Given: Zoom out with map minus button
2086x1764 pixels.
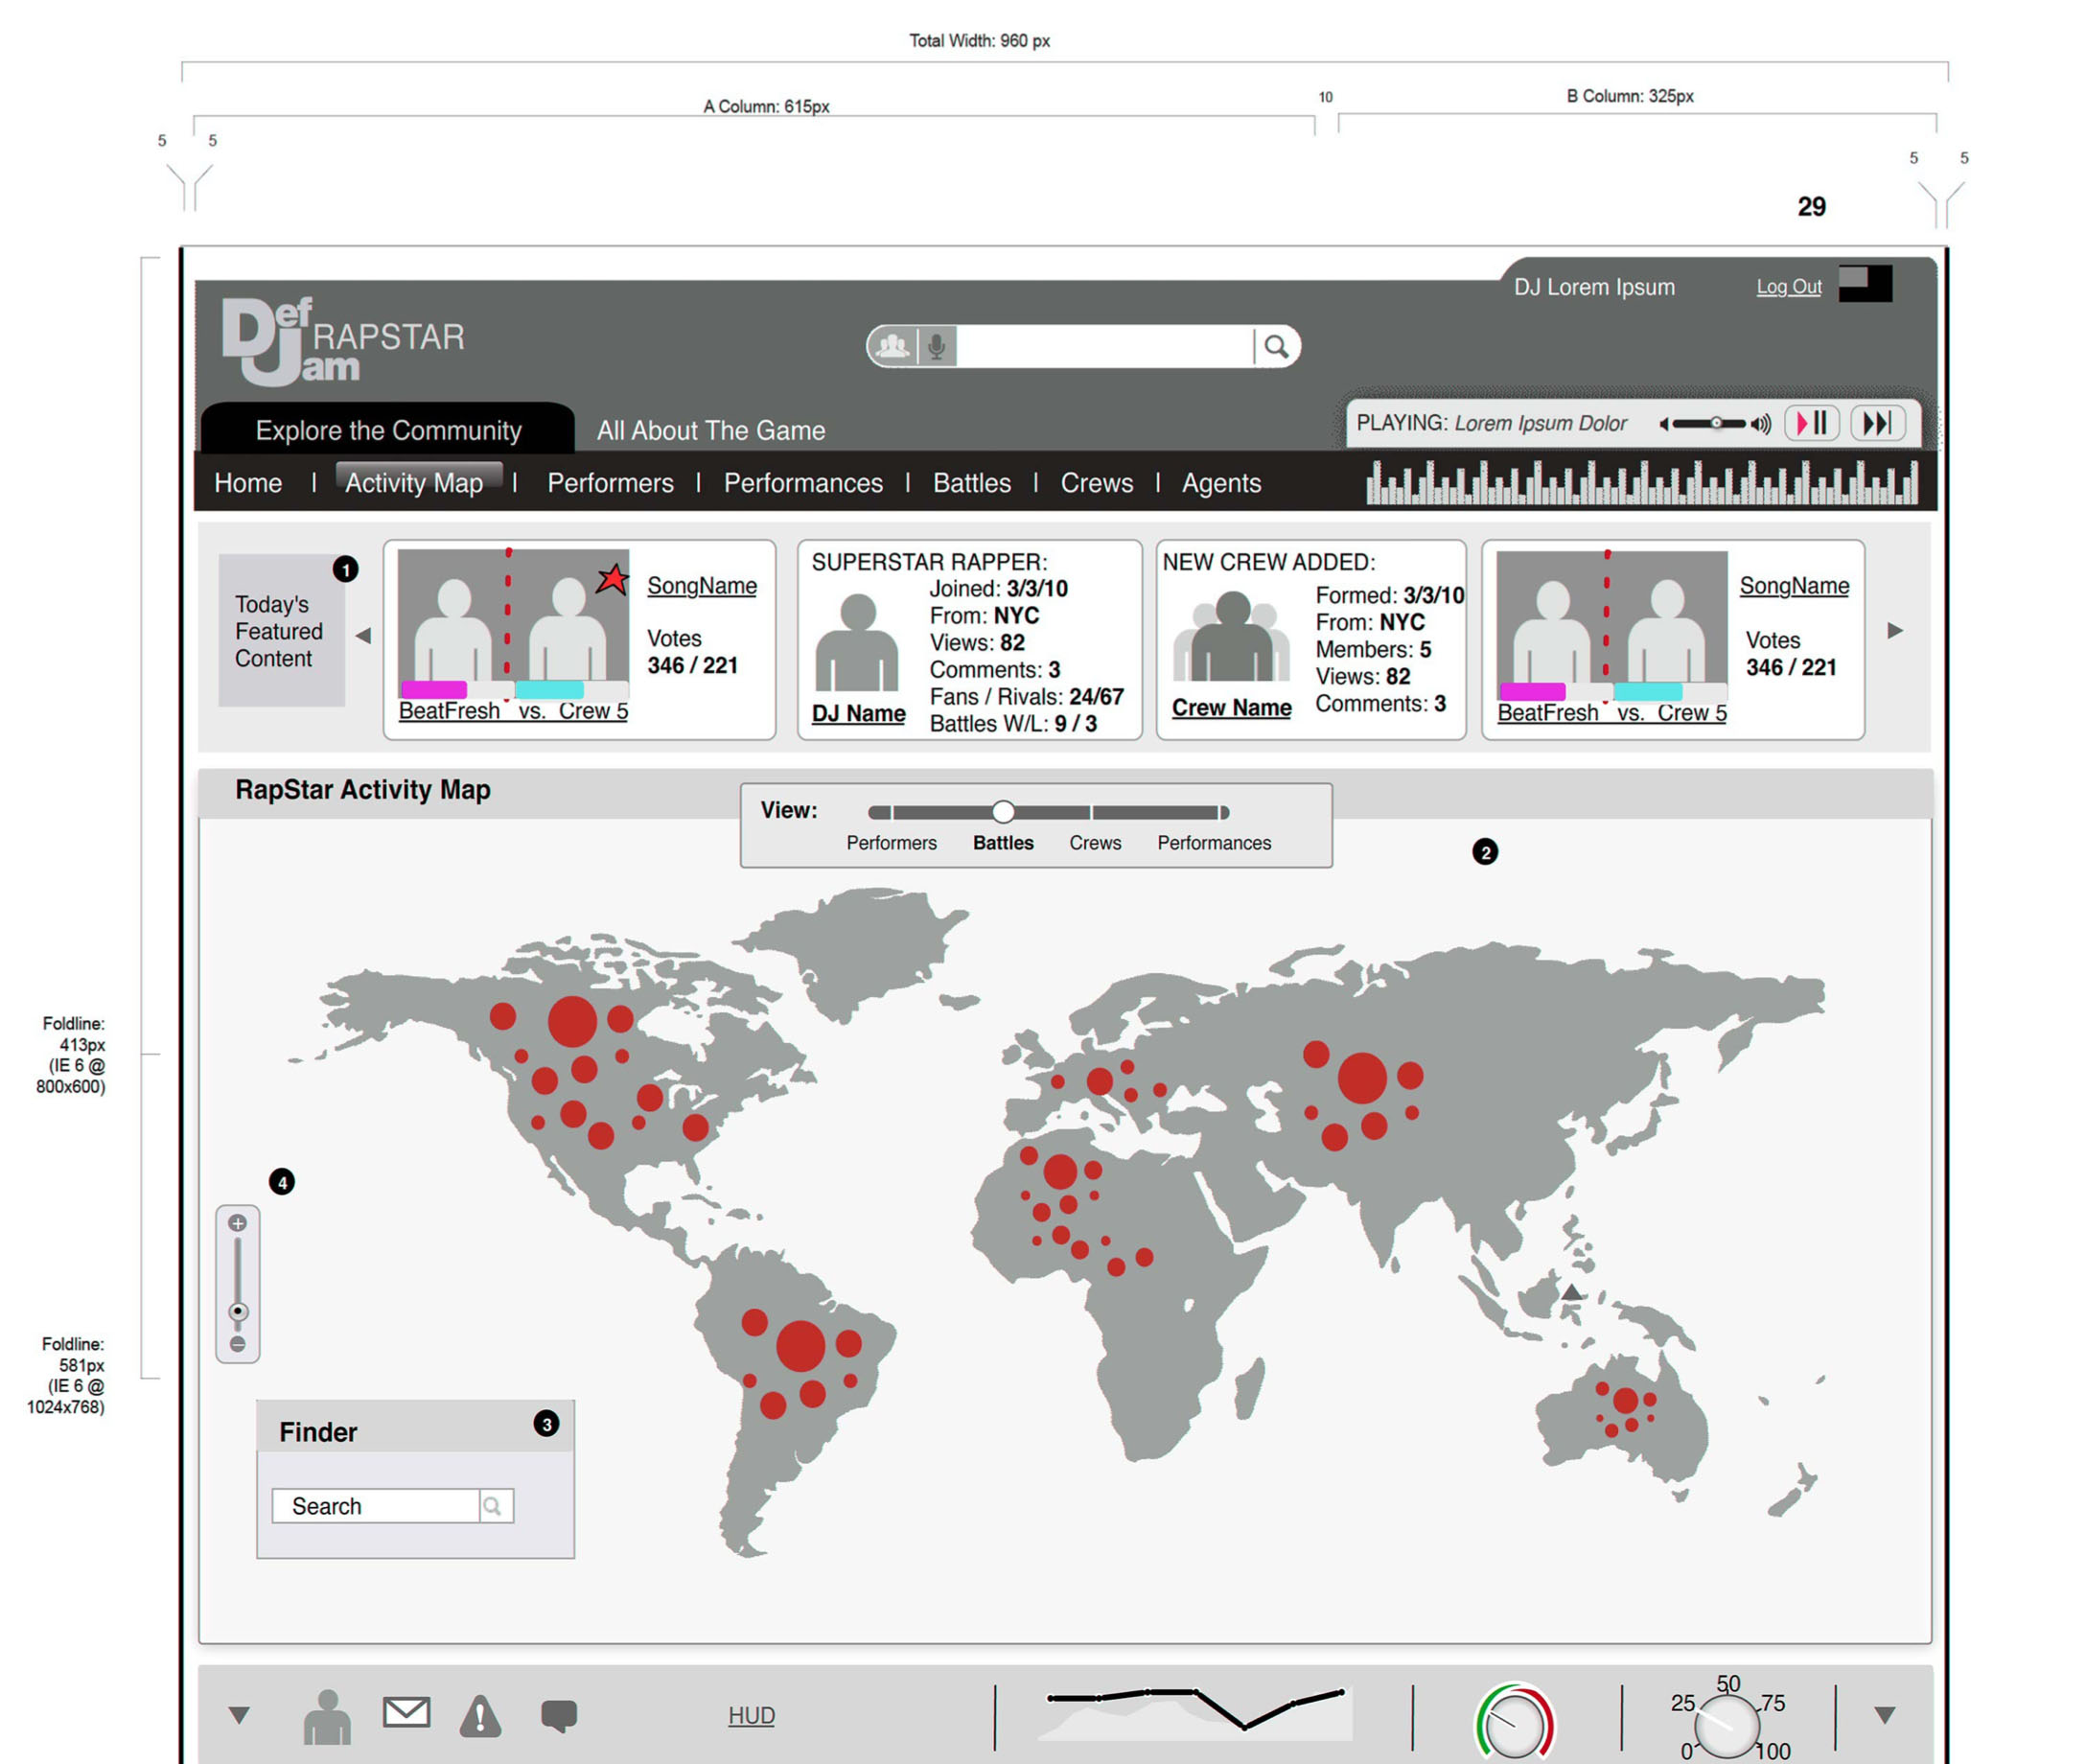Looking at the screenshot, I should click(237, 1344).
